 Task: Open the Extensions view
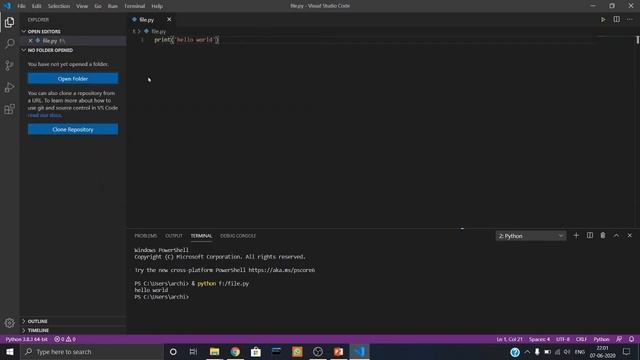[x=9, y=109]
